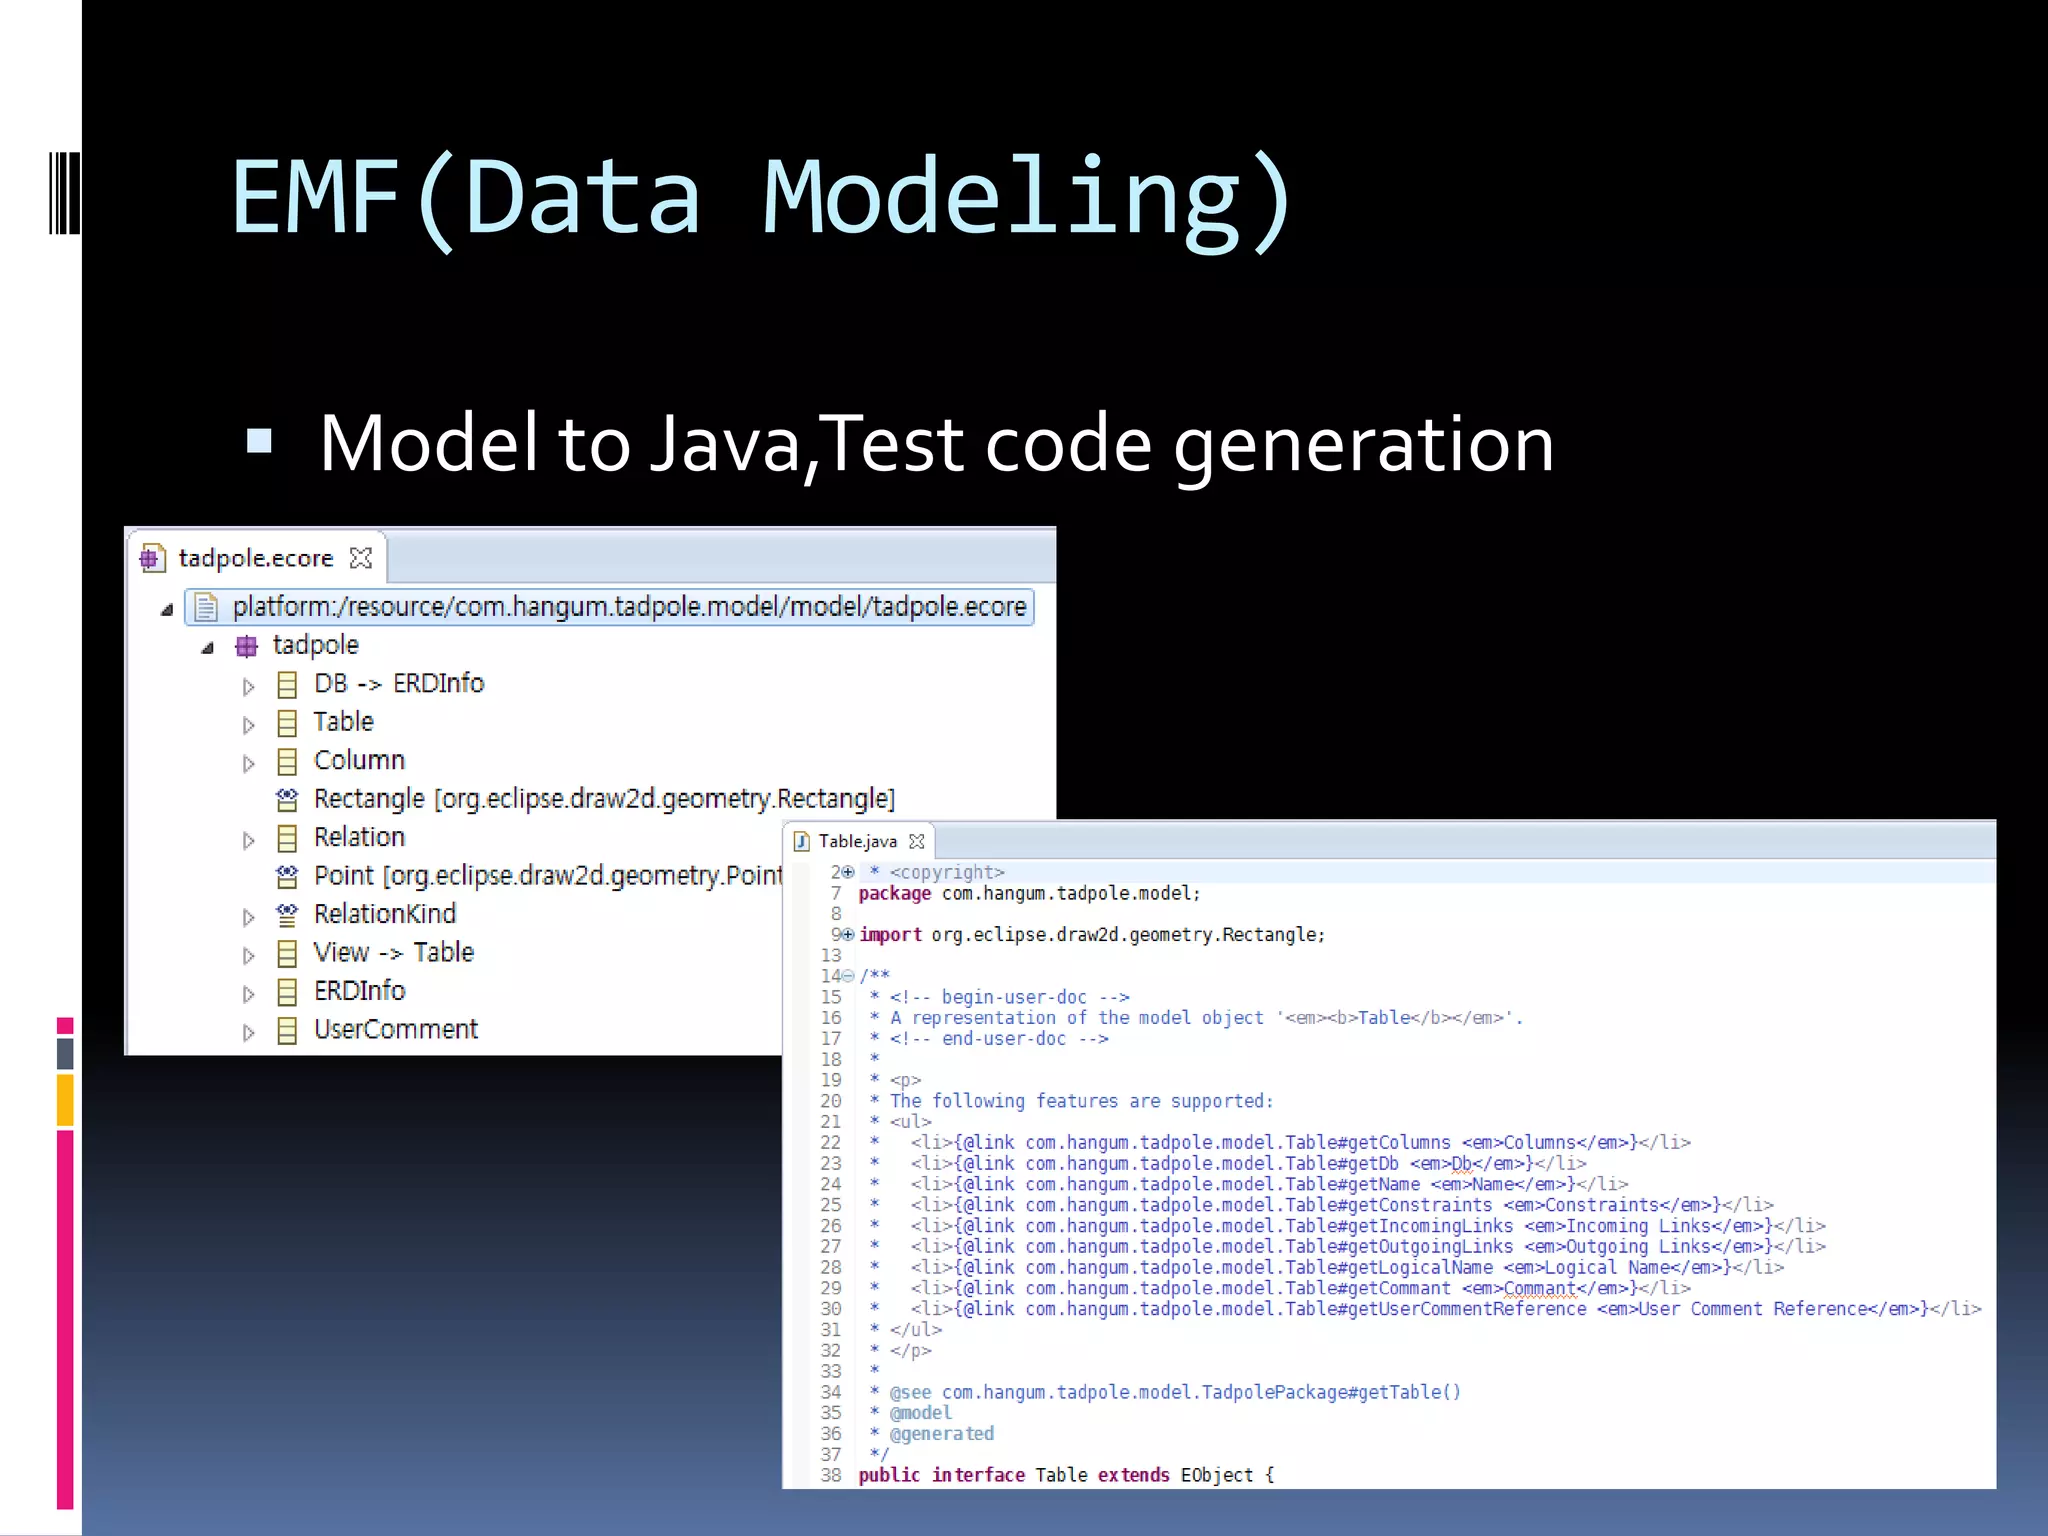Close the tadpole.ecore tab
The width and height of the screenshot is (2048, 1536).
point(361,558)
